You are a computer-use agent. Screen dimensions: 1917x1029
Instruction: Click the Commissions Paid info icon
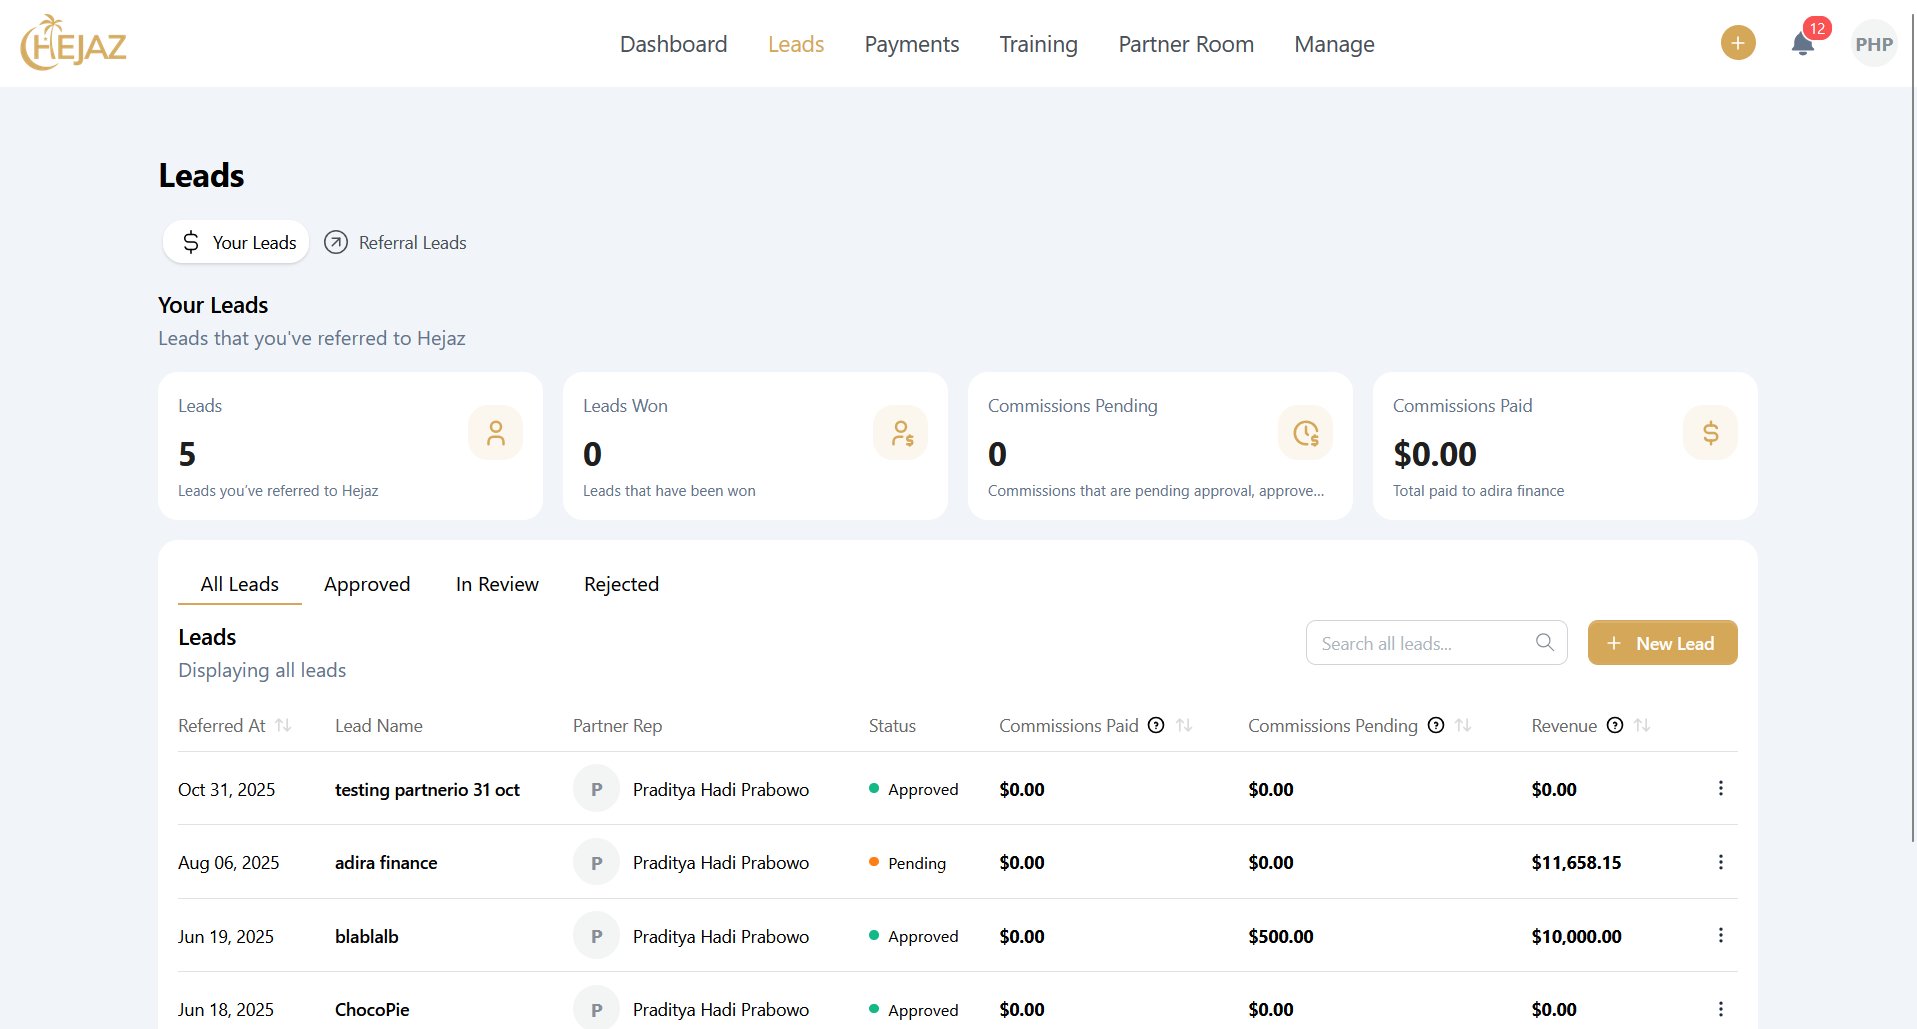click(1156, 726)
